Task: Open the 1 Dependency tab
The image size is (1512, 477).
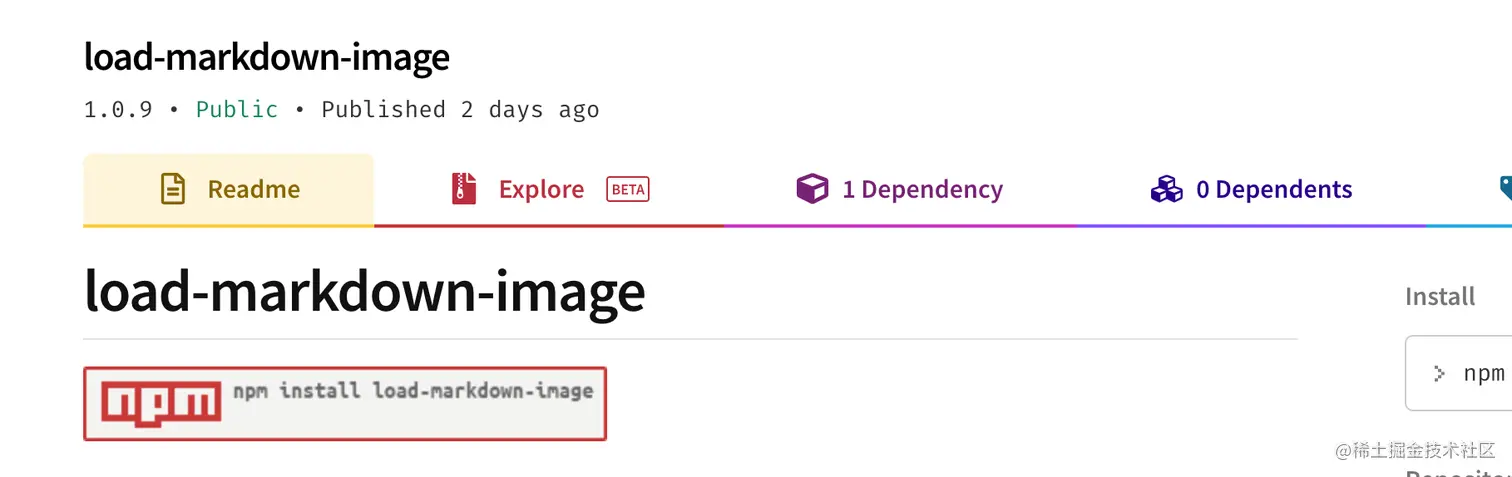Action: (921, 189)
